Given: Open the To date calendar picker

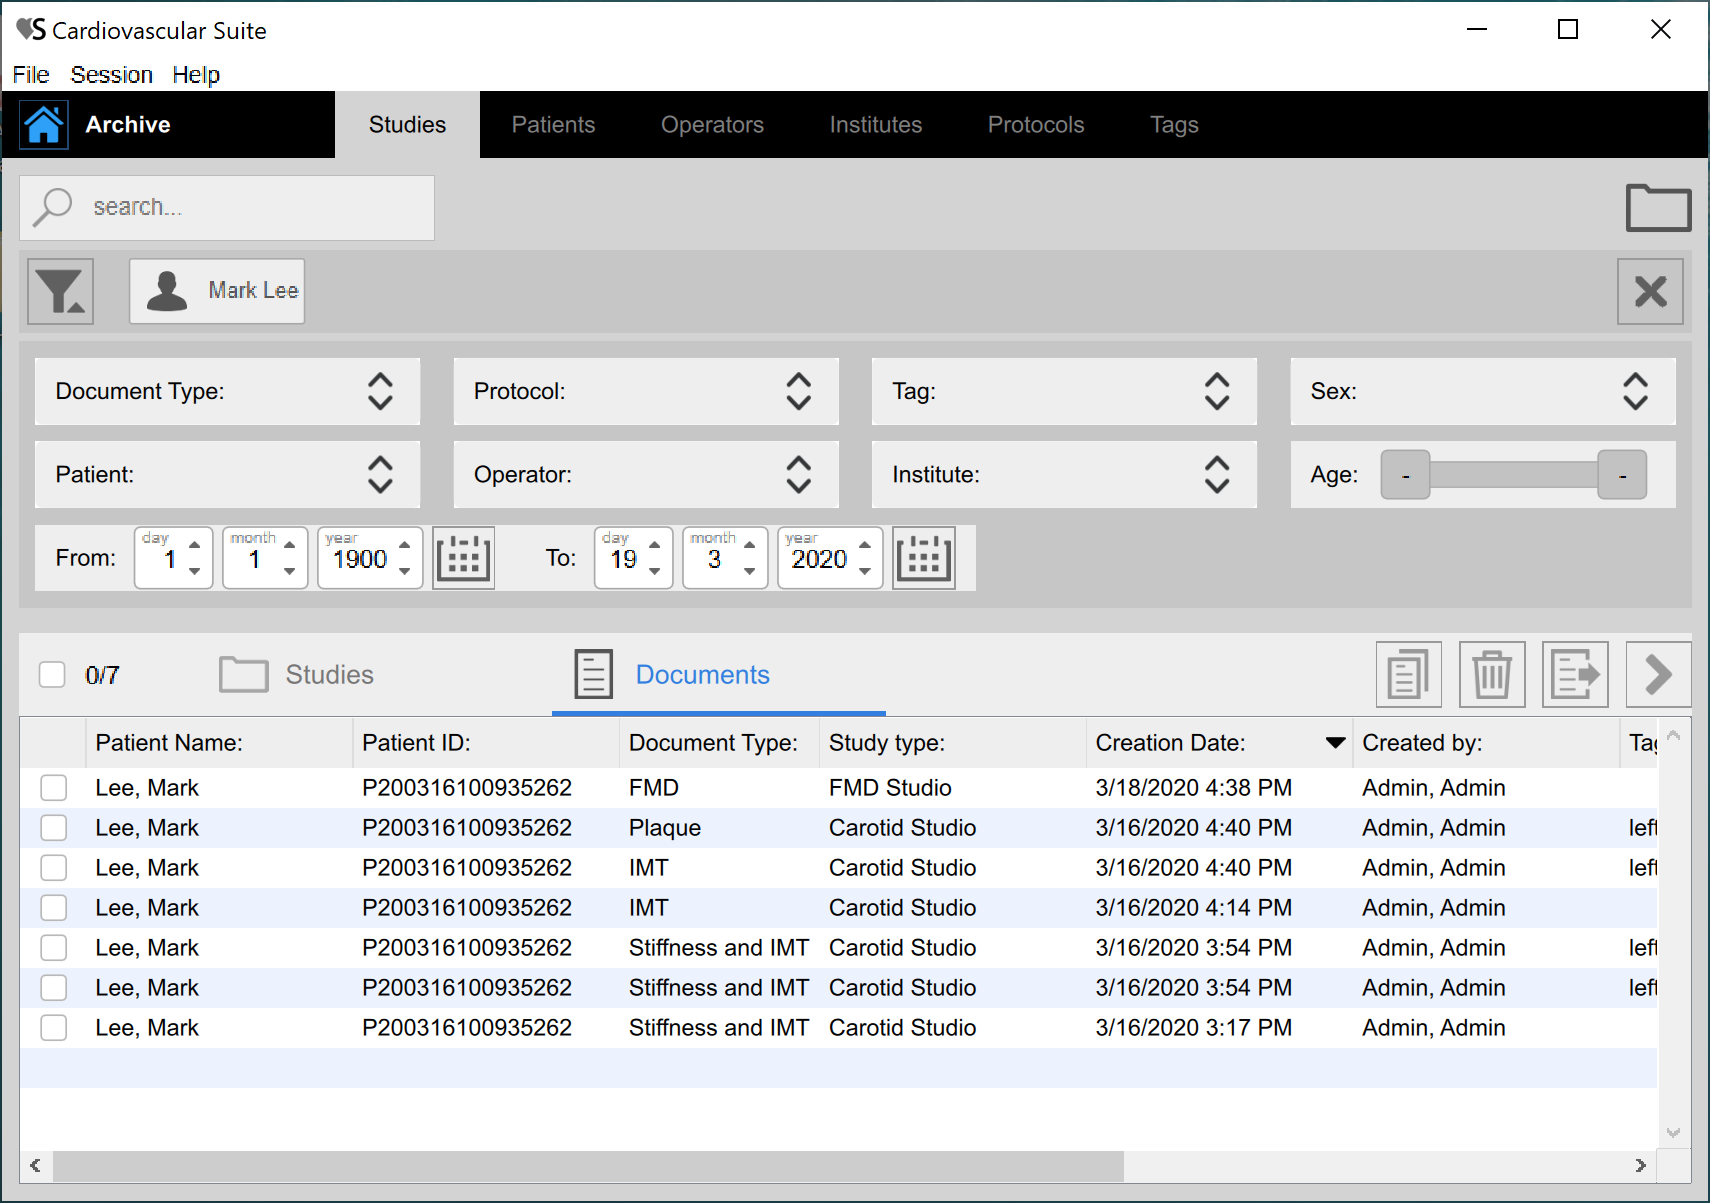Looking at the screenshot, I should click(x=923, y=558).
